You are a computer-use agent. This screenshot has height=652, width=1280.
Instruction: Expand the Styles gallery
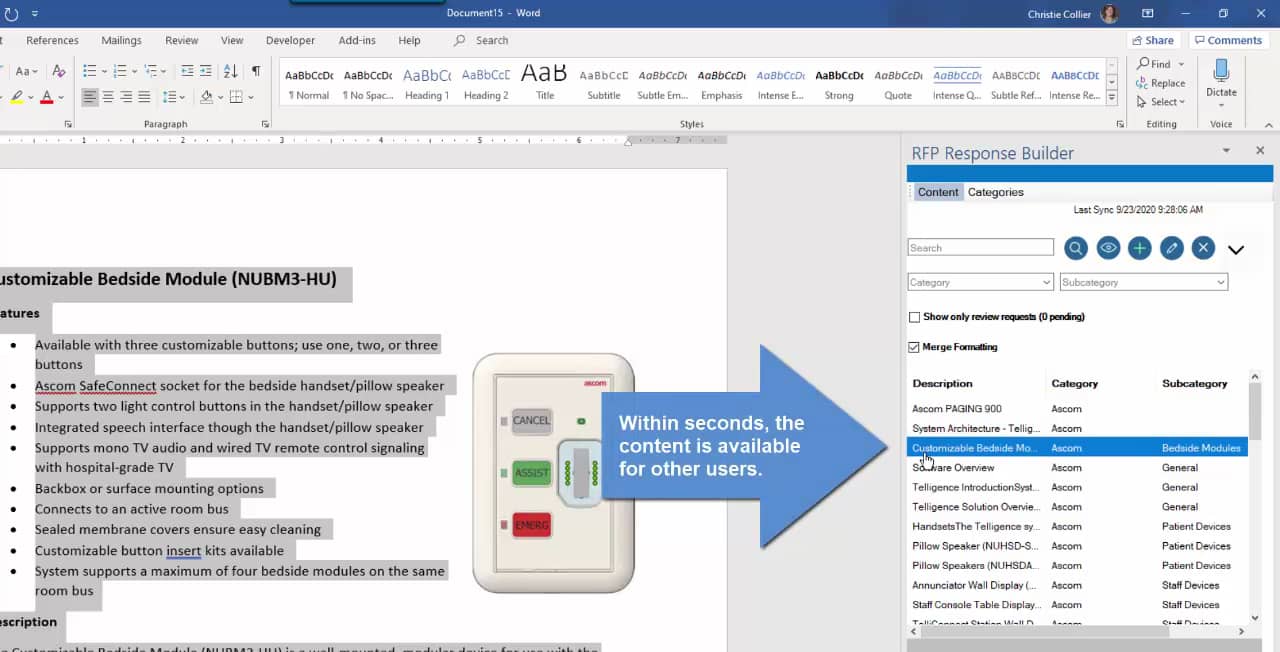1113,100
